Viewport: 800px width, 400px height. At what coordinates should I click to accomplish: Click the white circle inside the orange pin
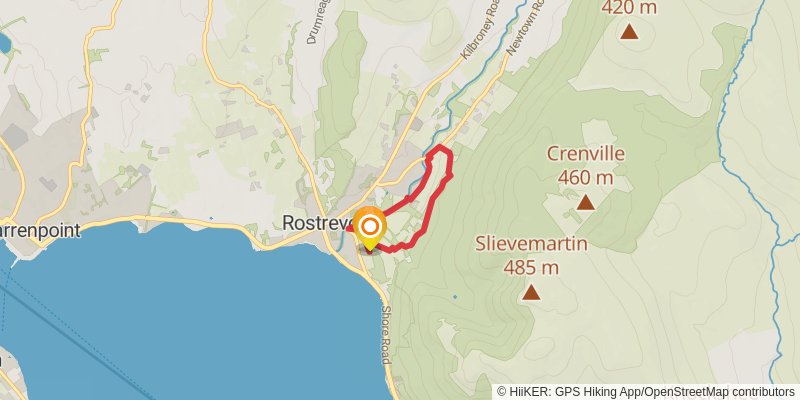(x=369, y=226)
